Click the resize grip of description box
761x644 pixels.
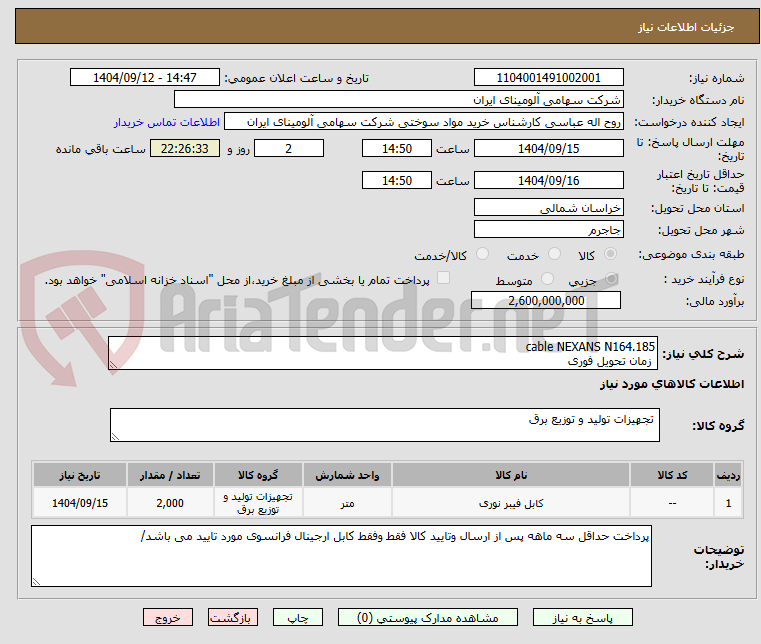pyautogui.click(x=114, y=364)
